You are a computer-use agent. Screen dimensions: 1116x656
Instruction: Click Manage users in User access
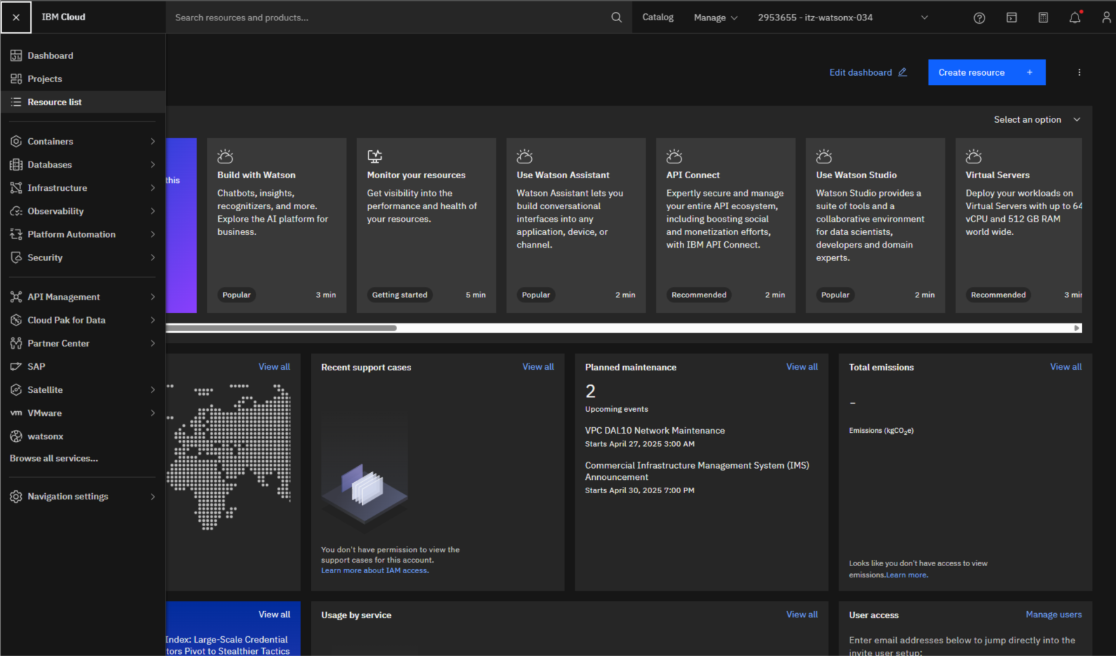pos(1053,615)
